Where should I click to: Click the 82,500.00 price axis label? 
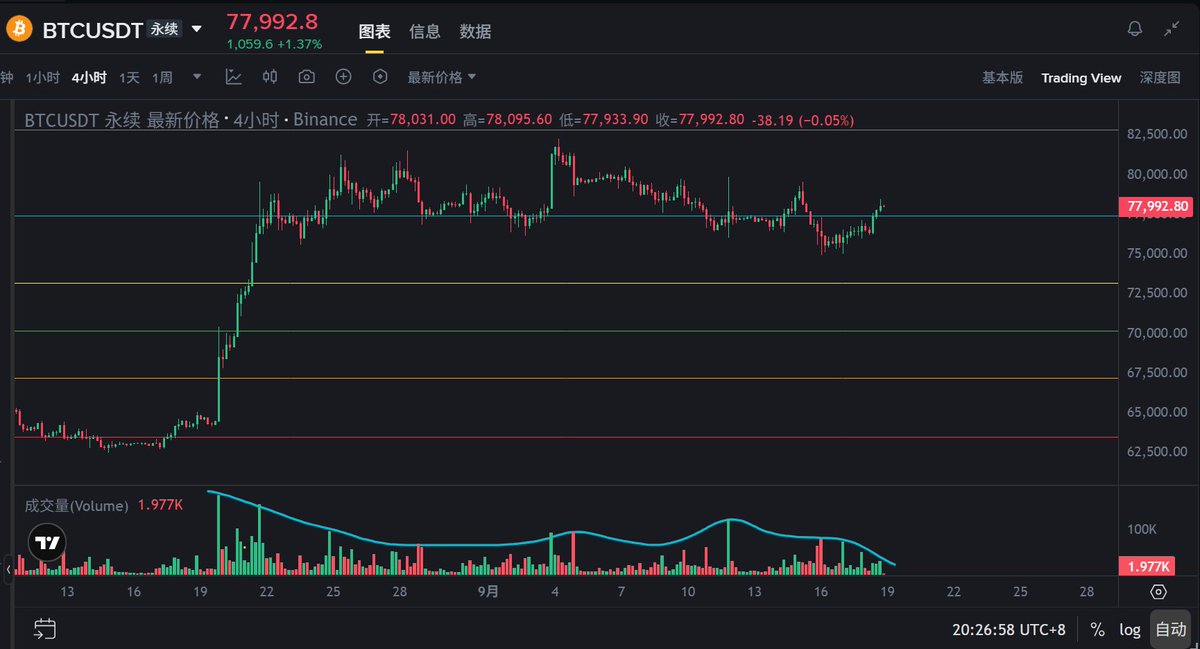(x=1158, y=134)
